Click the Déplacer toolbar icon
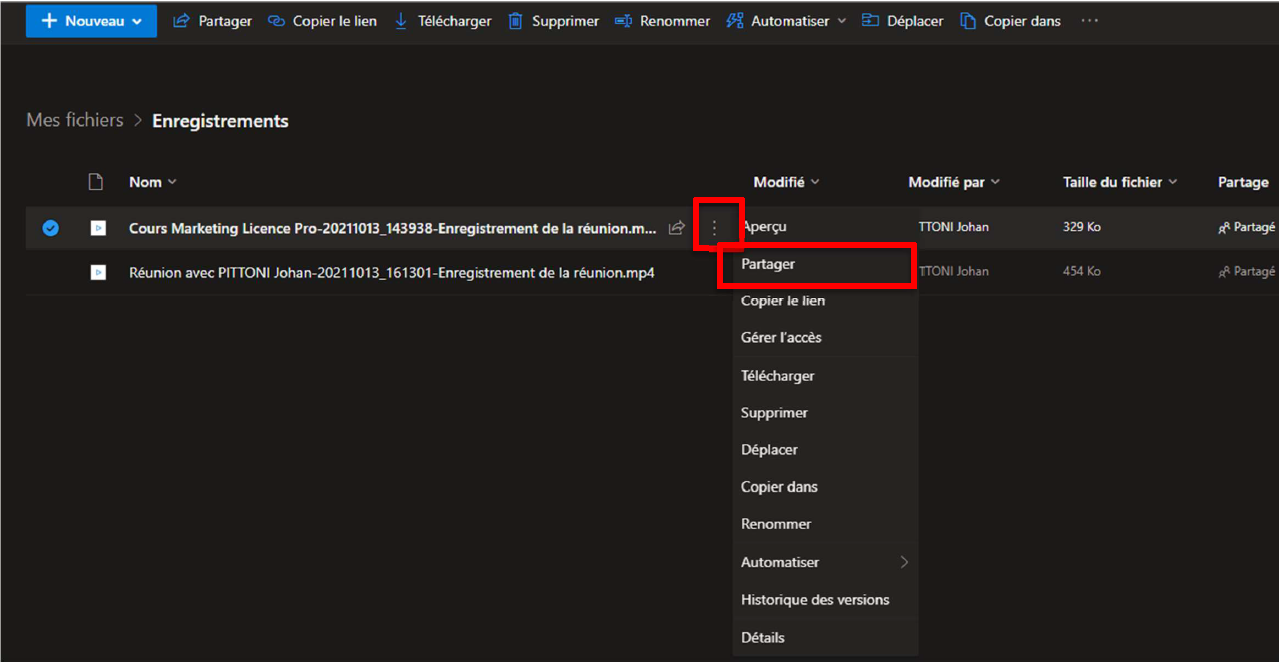Image resolution: width=1279 pixels, height=662 pixels. coord(870,21)
